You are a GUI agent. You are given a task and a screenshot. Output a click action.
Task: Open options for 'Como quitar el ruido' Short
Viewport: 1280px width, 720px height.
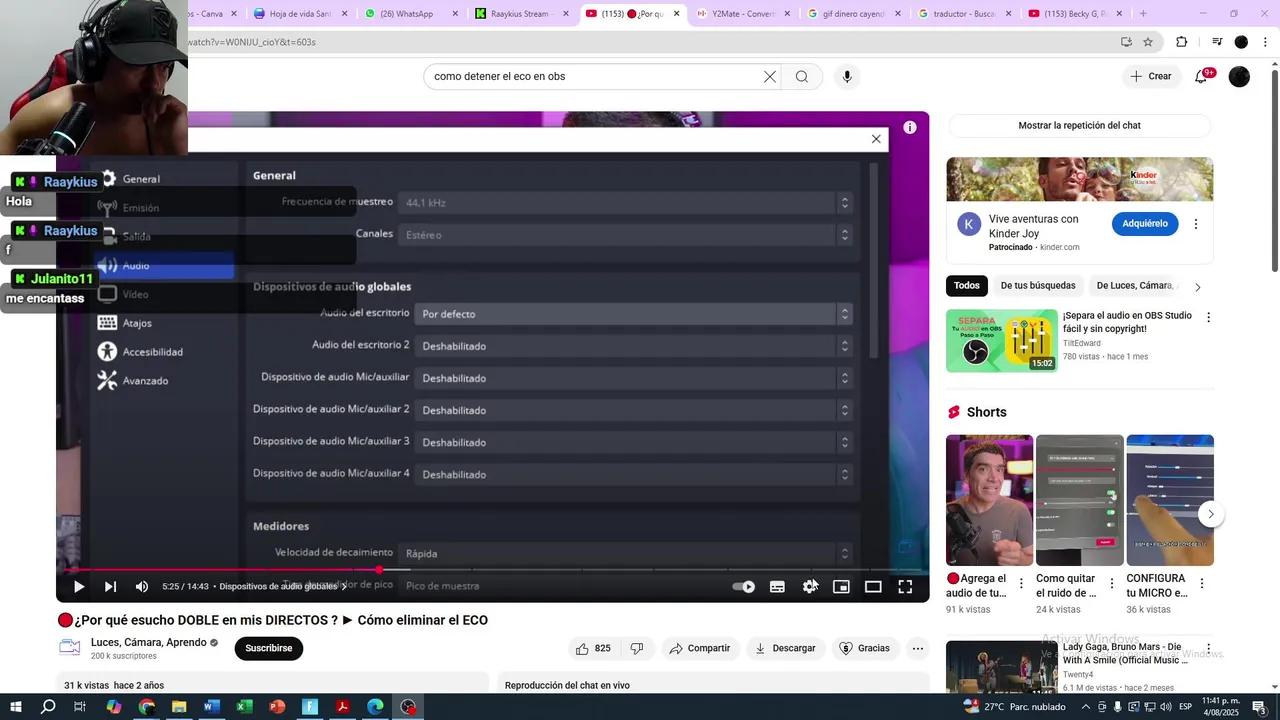coord(1112,583)
